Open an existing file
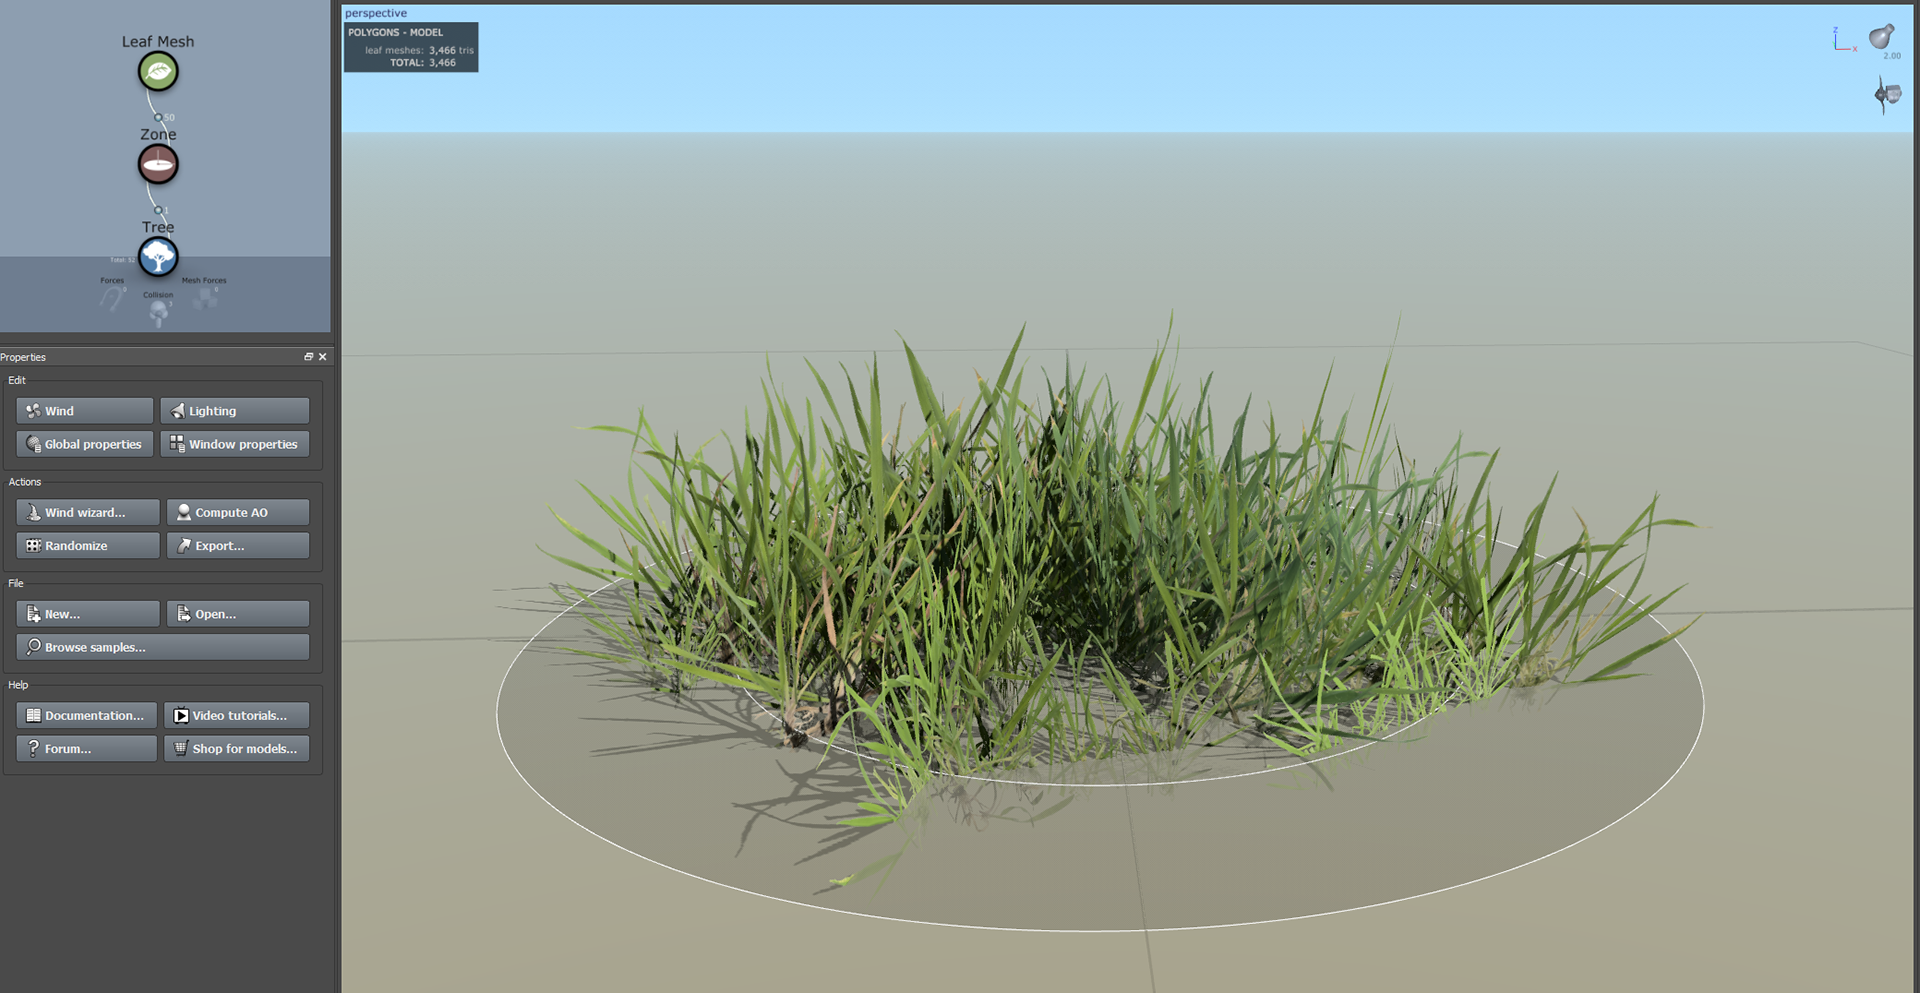The image size is (1920, 993). 238,614
